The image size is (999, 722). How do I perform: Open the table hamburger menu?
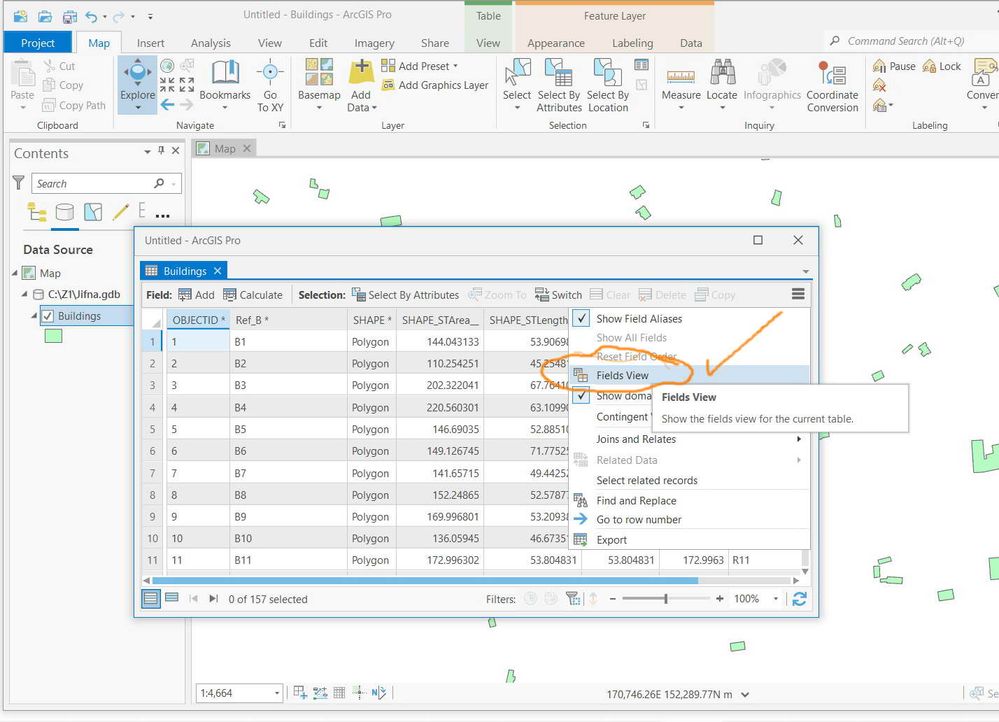point(798,294)
